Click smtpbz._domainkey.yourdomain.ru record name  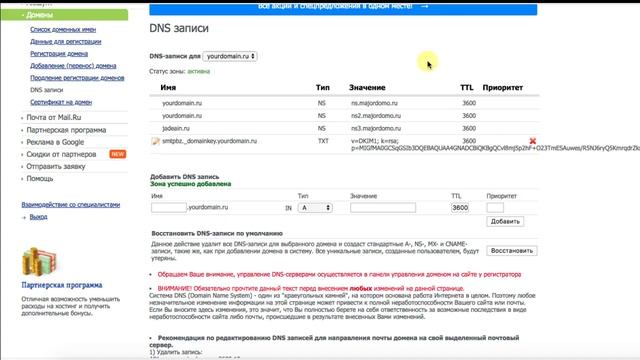pos(209,141)
